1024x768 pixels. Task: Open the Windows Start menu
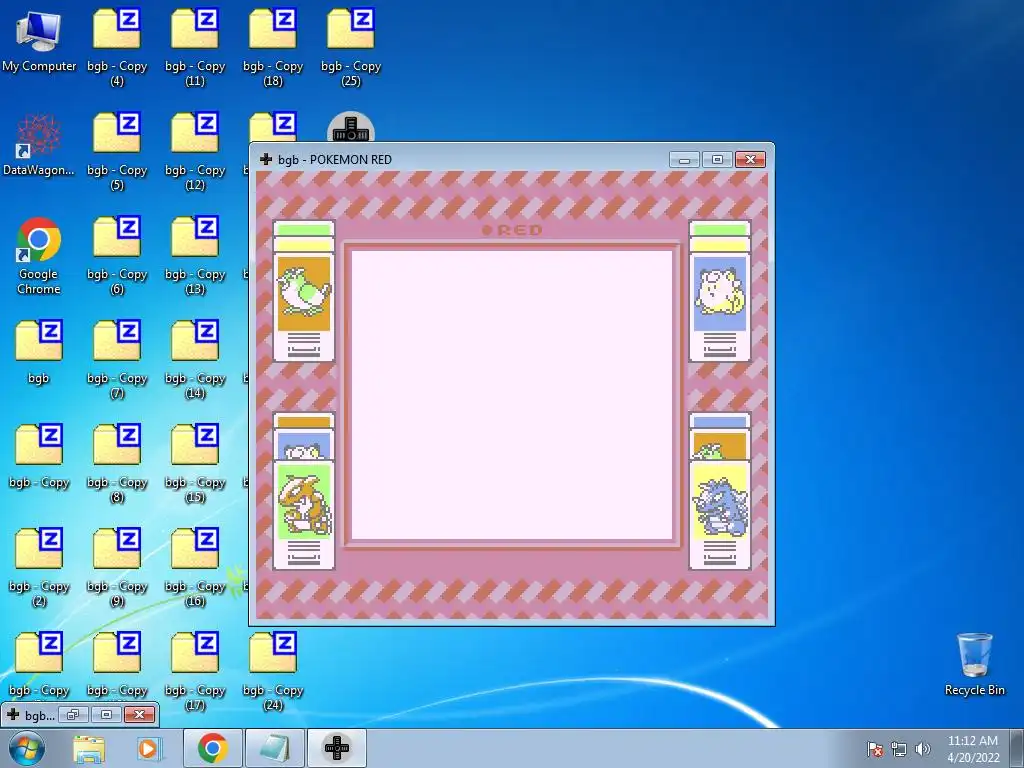coord(27,748)
